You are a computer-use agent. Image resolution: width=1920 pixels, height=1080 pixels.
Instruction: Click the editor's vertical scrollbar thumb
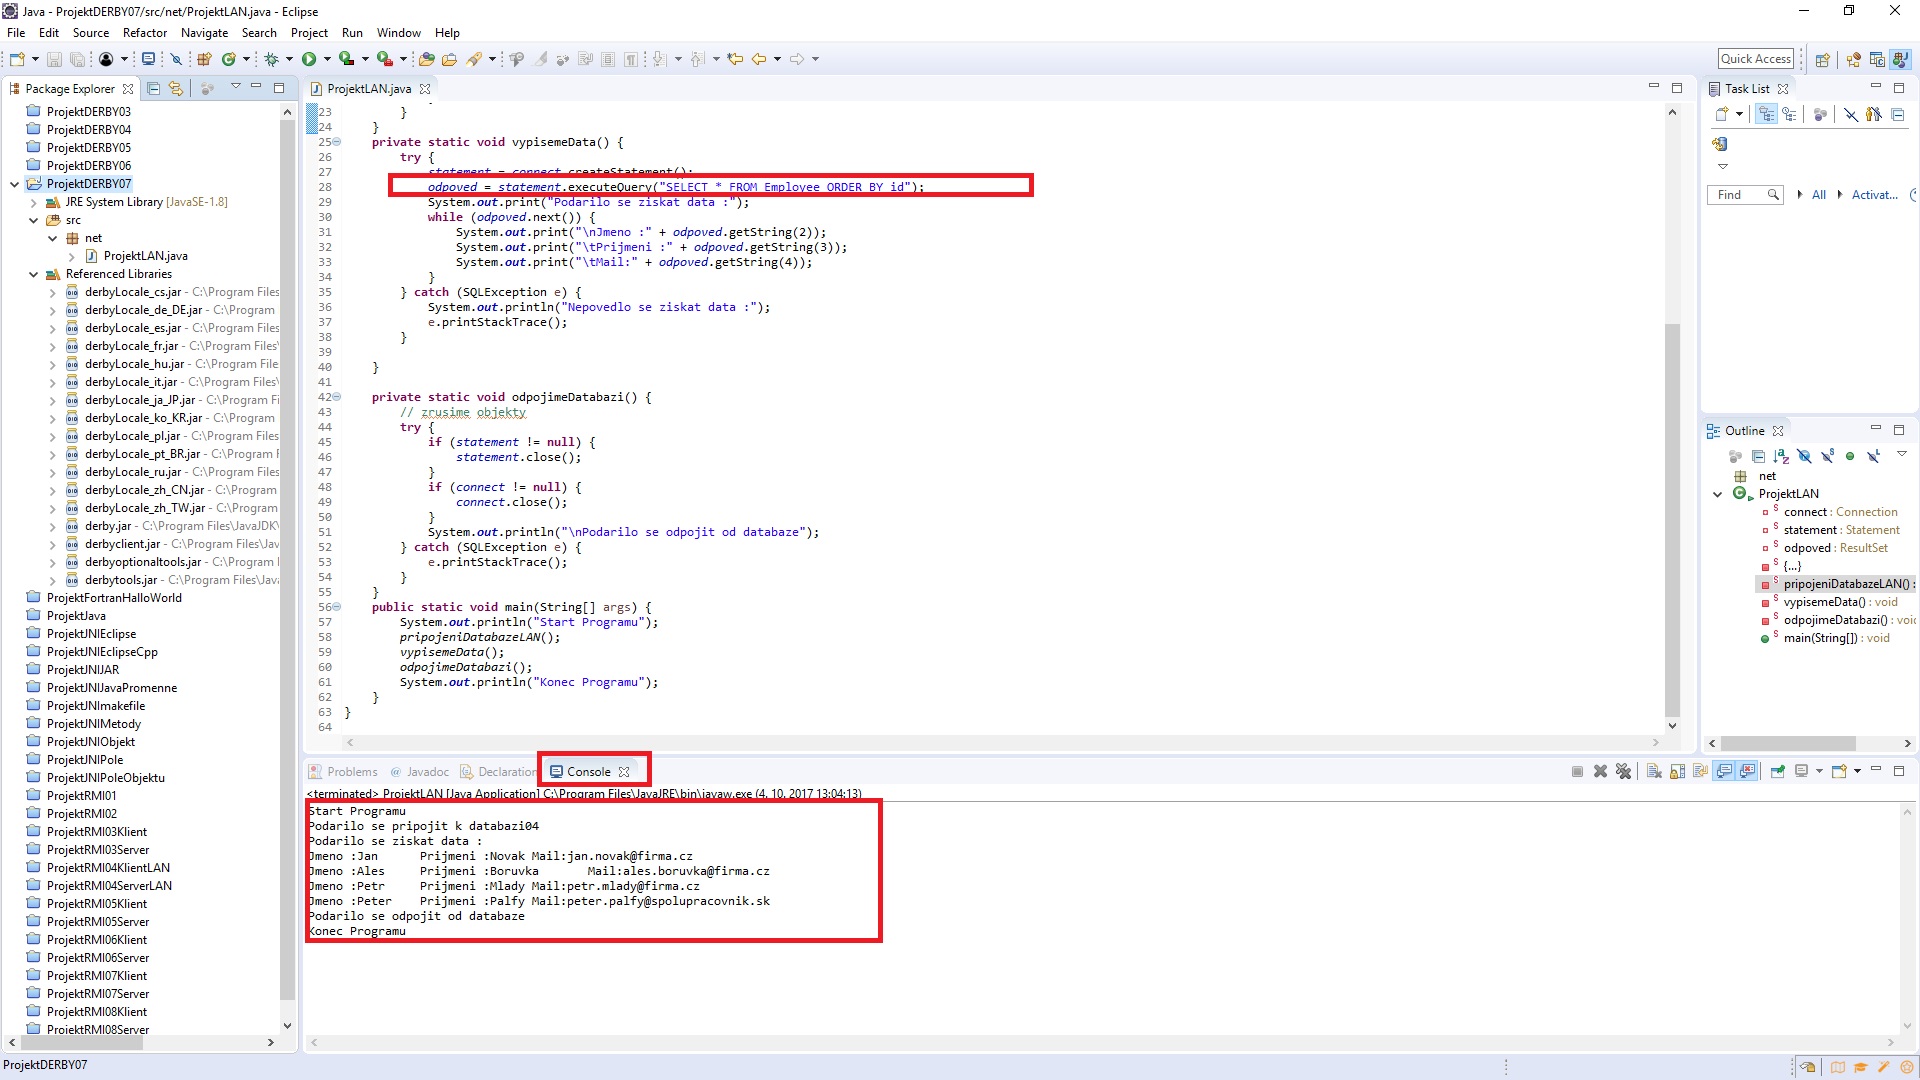click(1672, 520)
